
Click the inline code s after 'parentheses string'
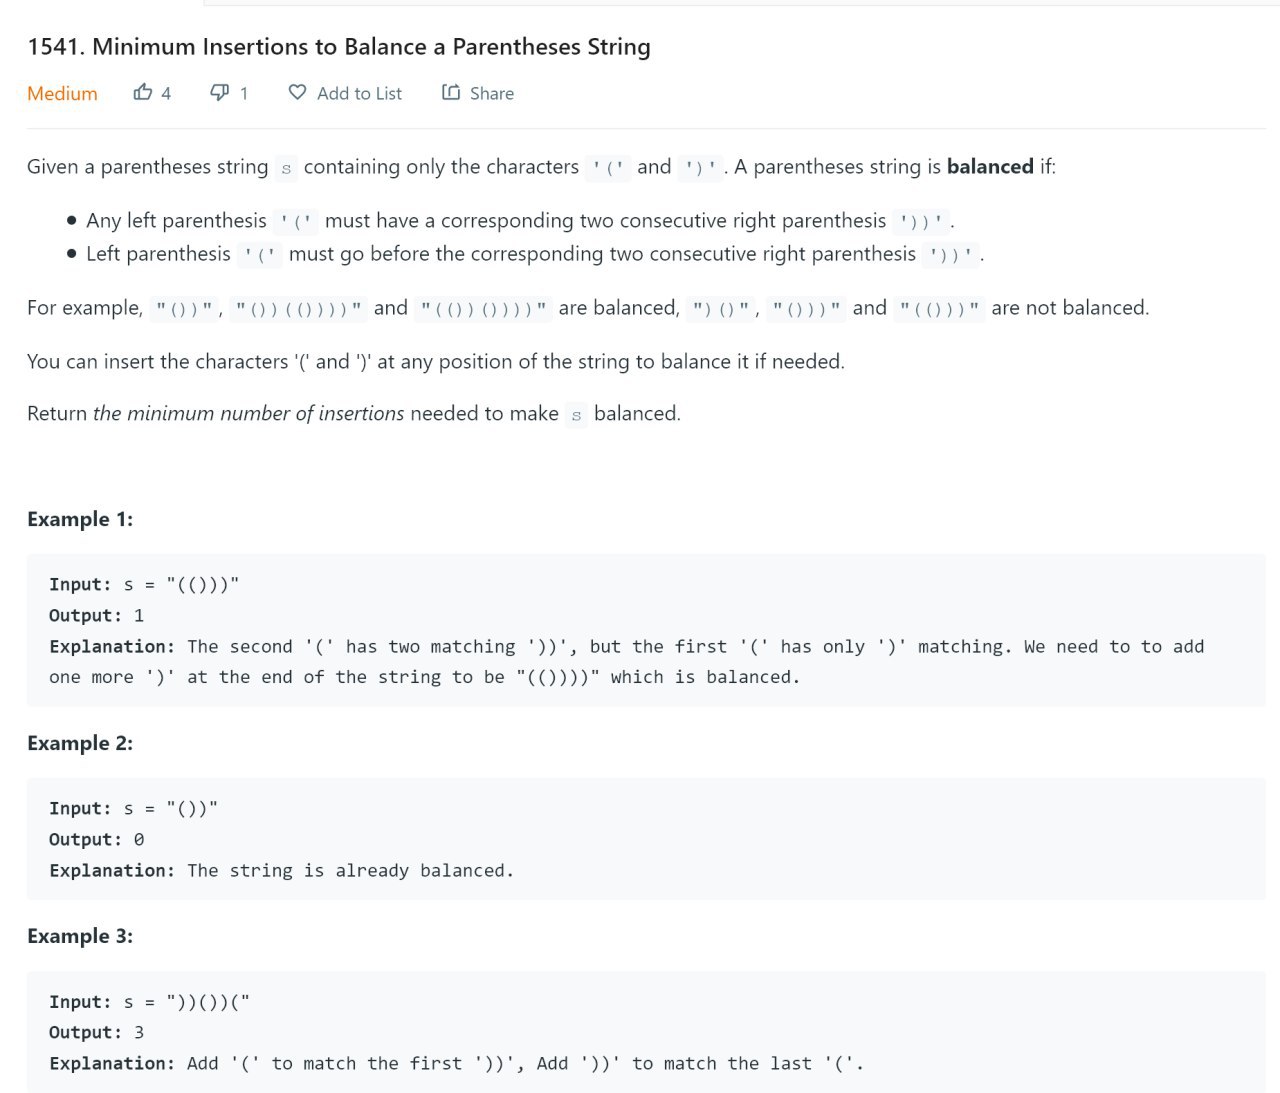coord(286,168)
